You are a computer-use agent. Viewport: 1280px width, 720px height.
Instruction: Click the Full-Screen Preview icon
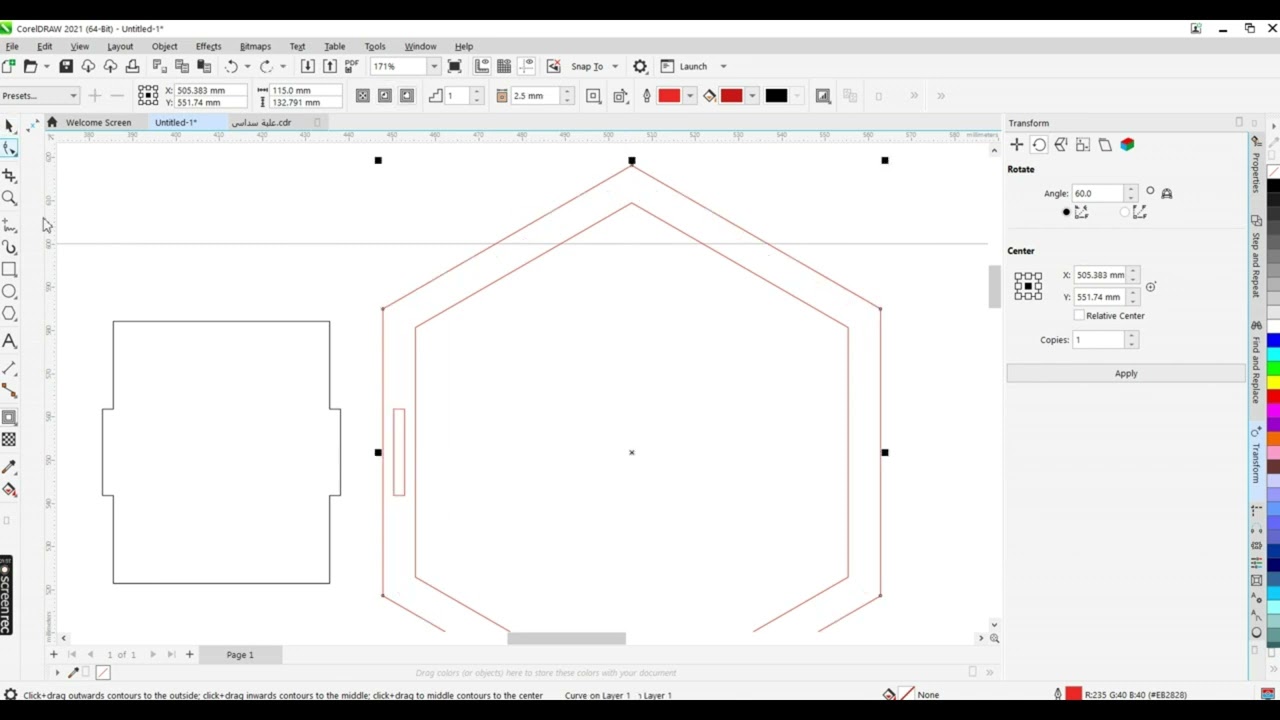pyautogui.click(x=454, y=66)
